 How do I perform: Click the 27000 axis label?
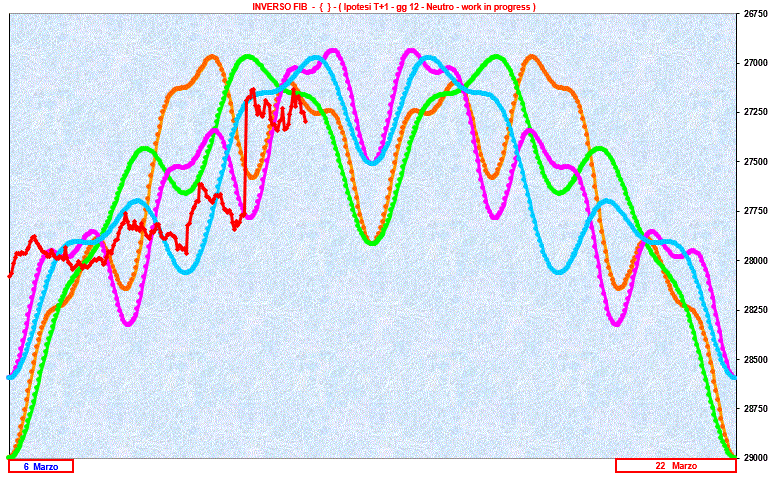755,63
